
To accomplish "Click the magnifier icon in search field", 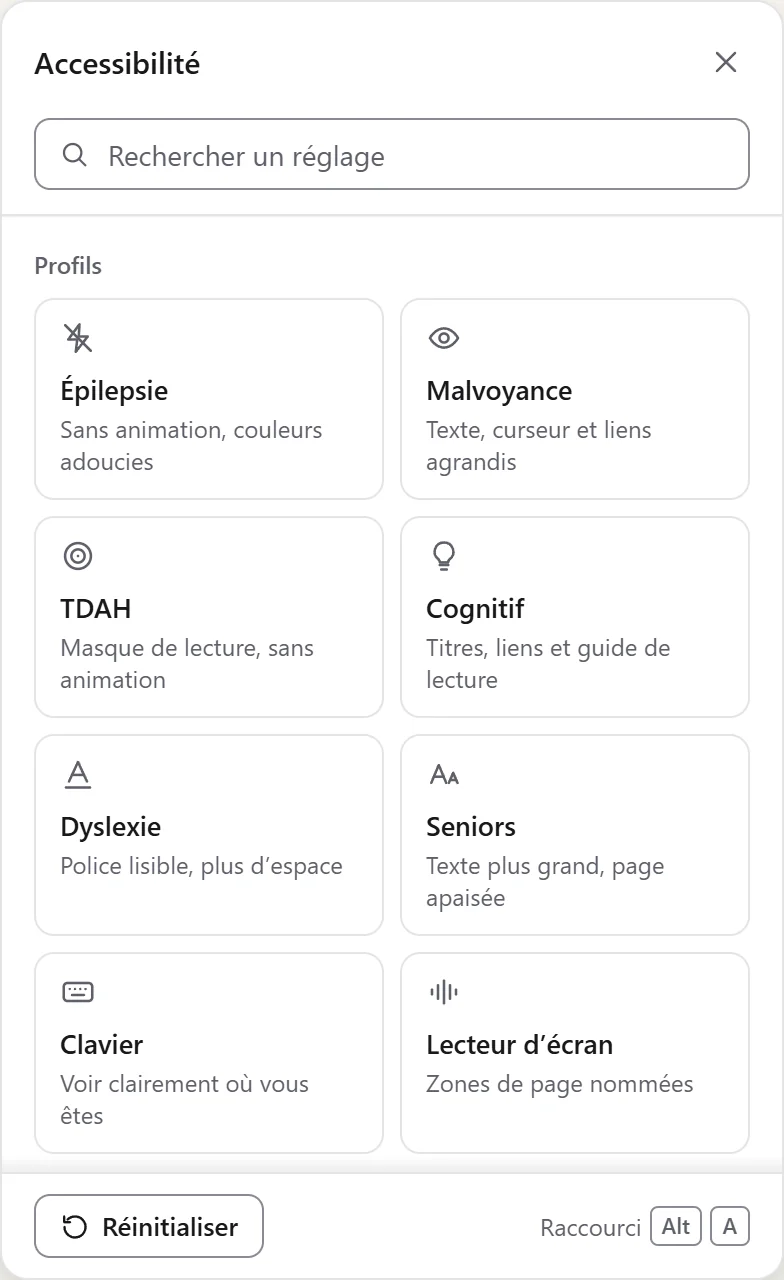I will (74, 155).
